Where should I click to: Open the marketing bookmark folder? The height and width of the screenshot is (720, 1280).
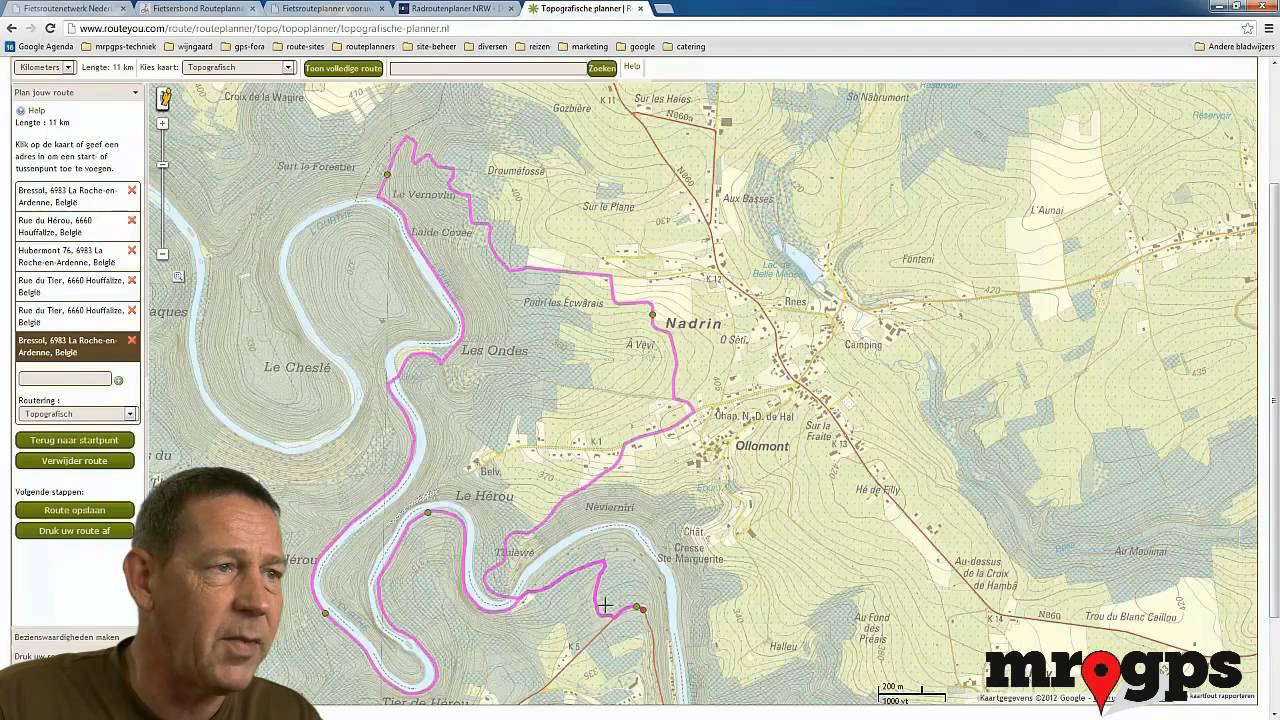(583, 47)
